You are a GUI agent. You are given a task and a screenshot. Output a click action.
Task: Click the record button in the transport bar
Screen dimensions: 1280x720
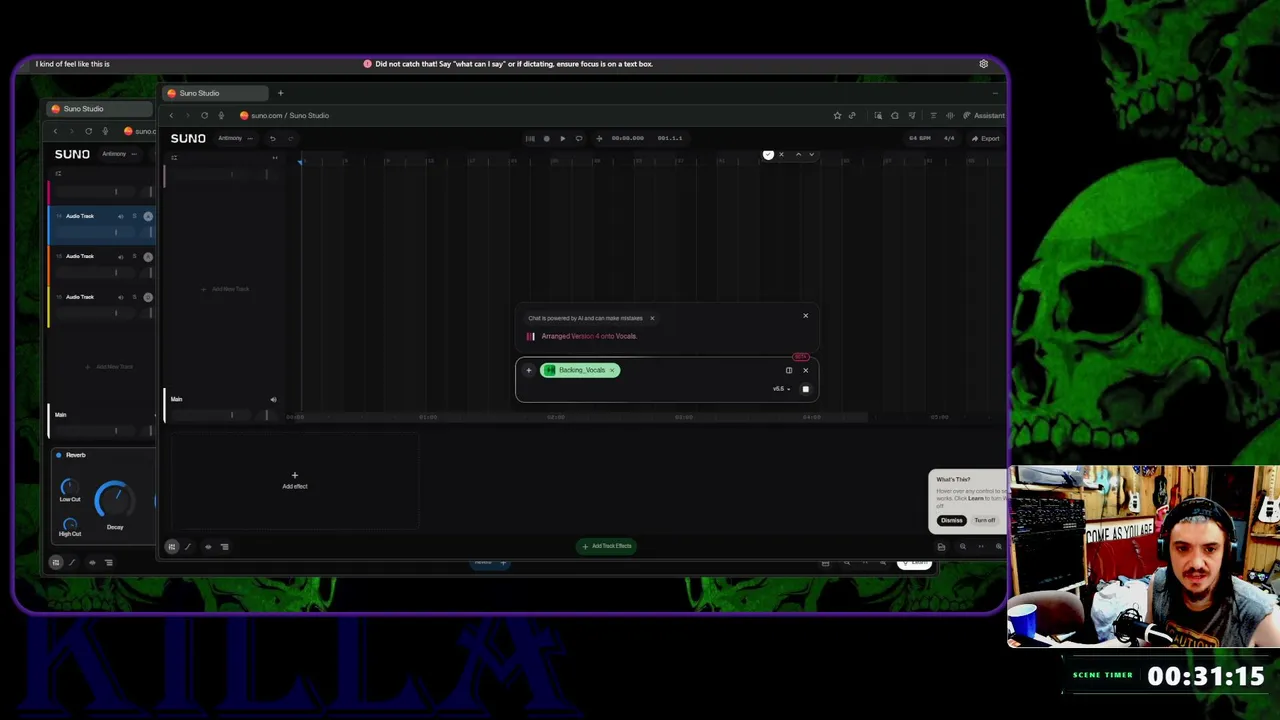tap(546, 138)
